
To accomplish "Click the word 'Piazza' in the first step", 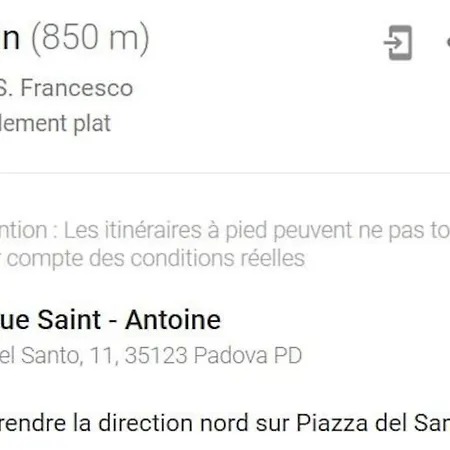I will point(332,423).
